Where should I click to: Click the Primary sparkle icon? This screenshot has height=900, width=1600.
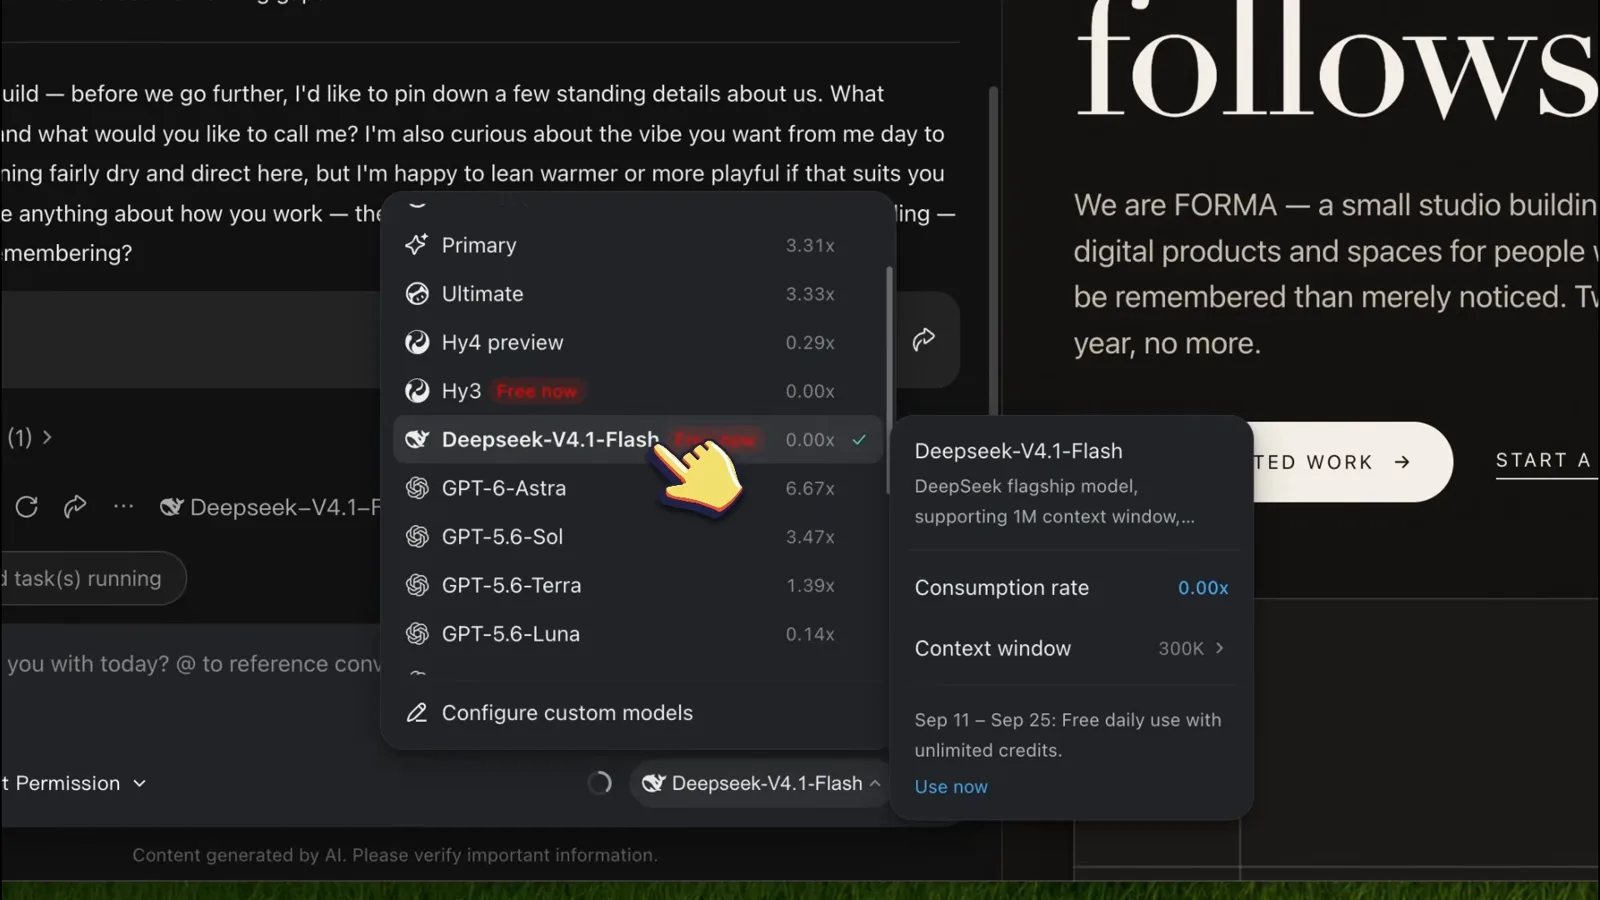point(417,245)
